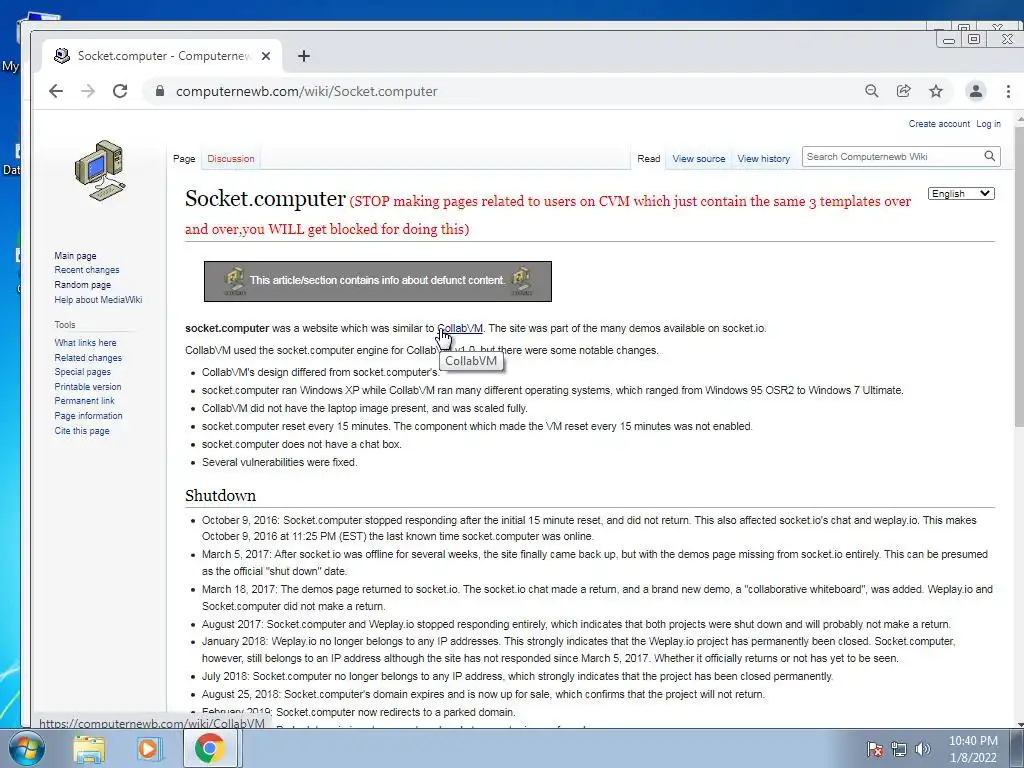Click the Shutdown section heading
This screenshot has width=1024, height=768.
(x=220, y=496)
